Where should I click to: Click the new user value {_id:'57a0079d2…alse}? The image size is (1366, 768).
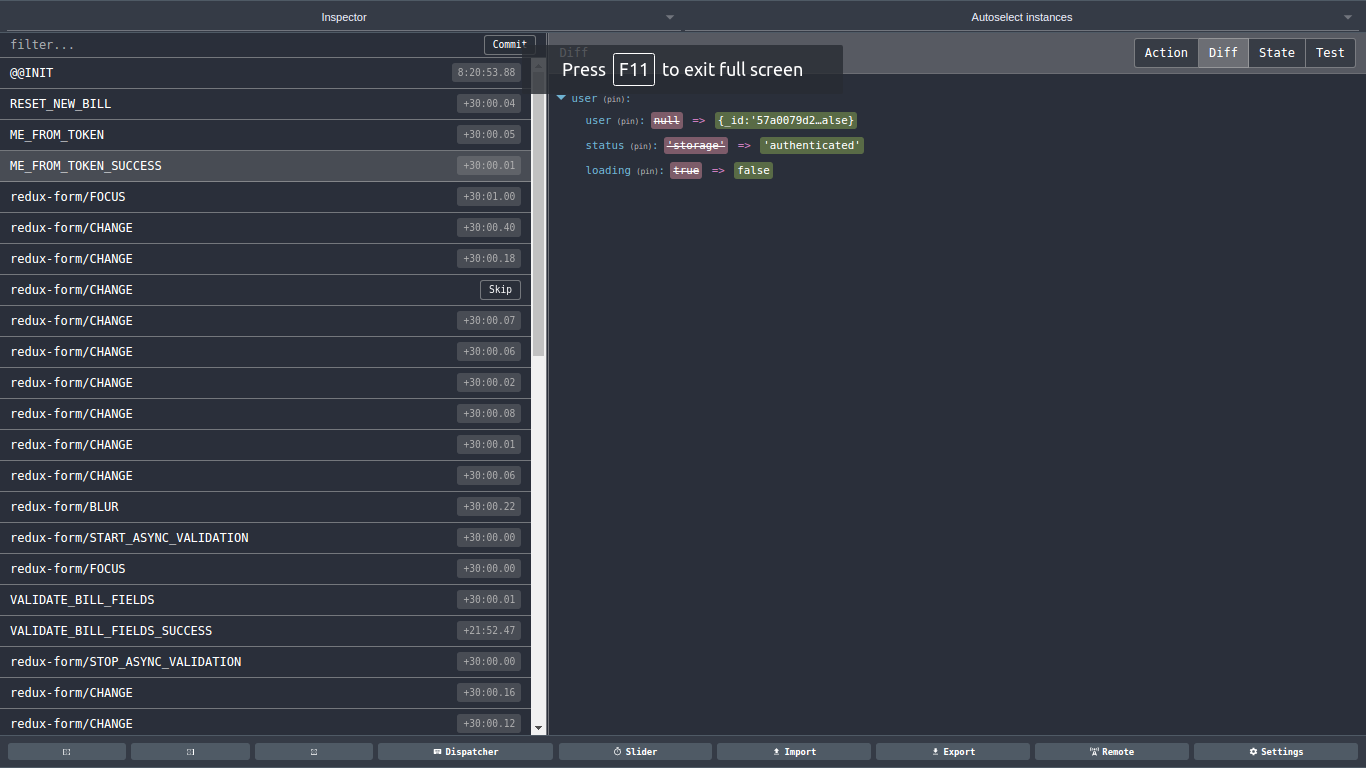[786, 121]
